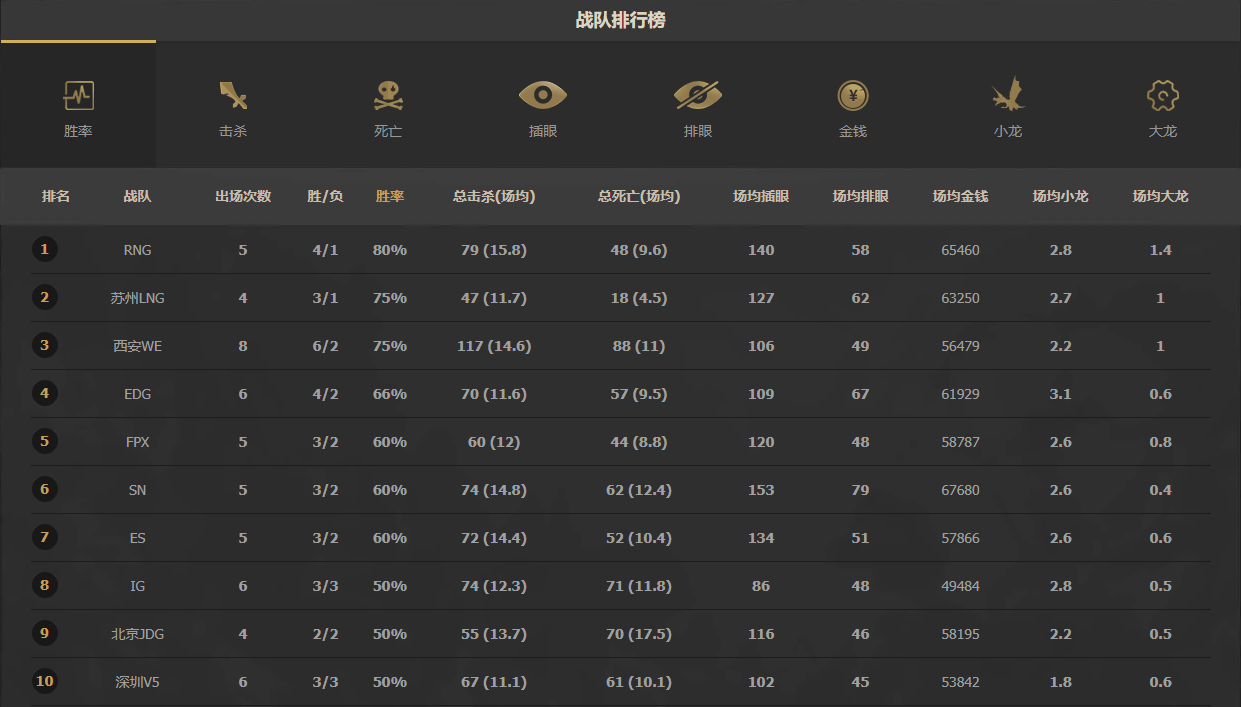Image resolution: width=1241 pixels, height=707 pixels.
Task: Click the 61929 gold value for EDG
Action: pyautogui.click(x=961, y=394)
